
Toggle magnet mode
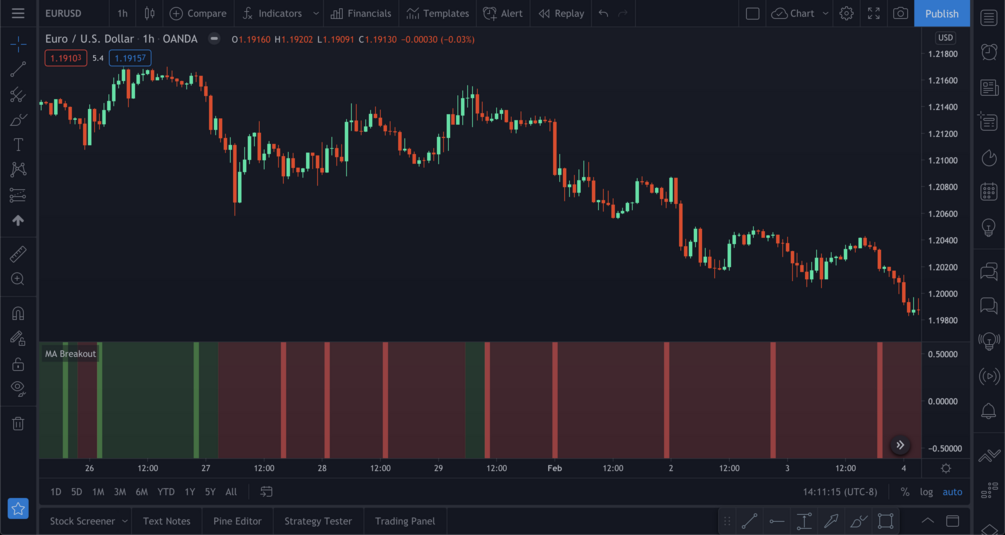tap(18, 313)
